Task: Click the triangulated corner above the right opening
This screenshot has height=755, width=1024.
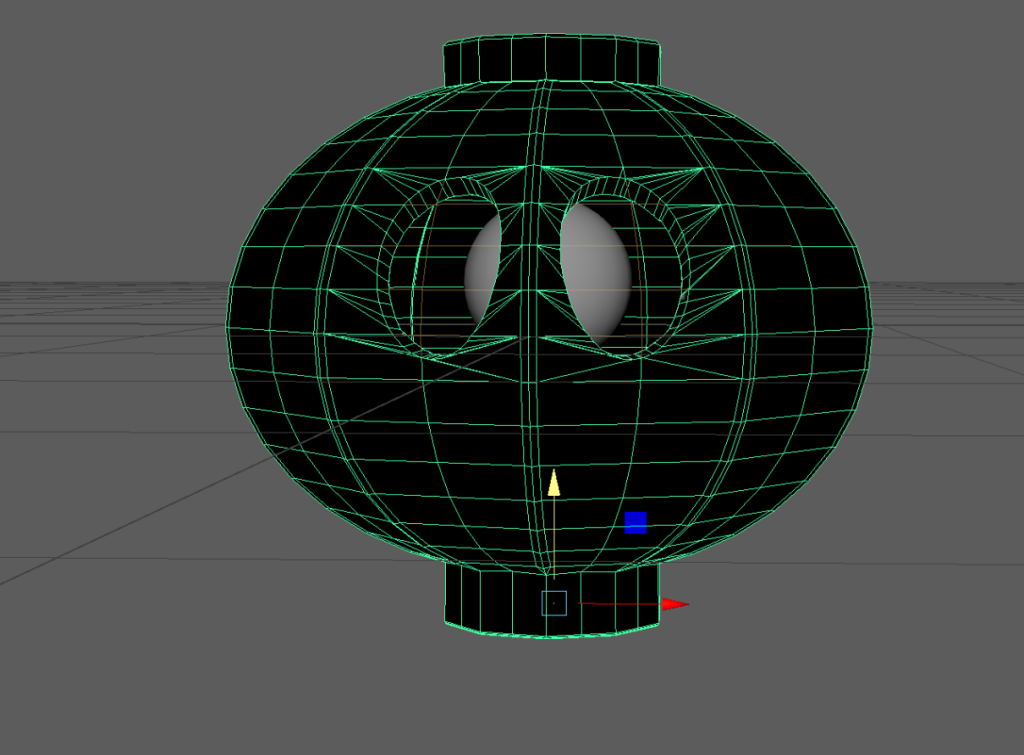Action: [690, 185]
